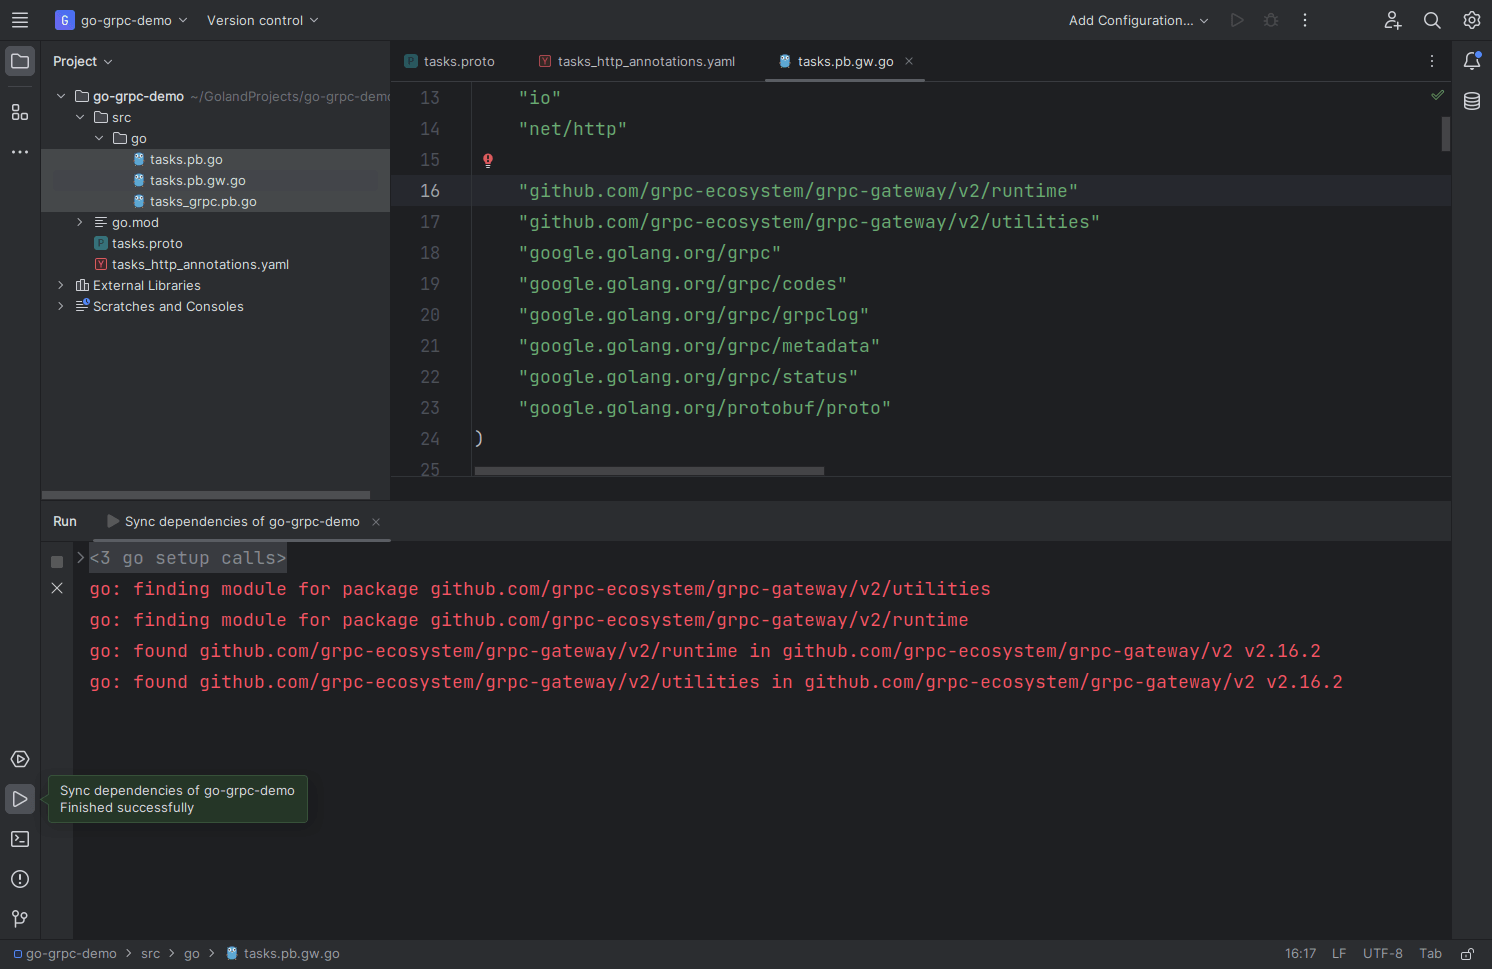
Task: Open the Problems tool window
Action: pos(20,879)
